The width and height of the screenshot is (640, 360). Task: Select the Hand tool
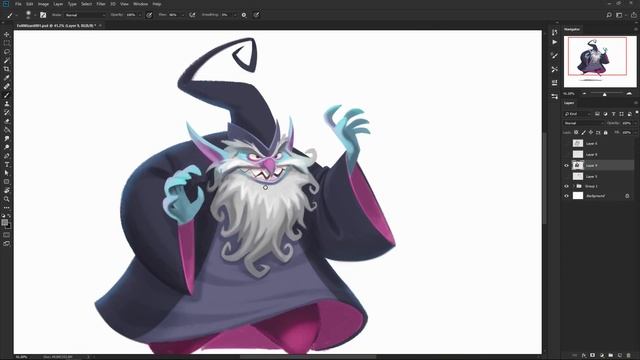point(7,190)
